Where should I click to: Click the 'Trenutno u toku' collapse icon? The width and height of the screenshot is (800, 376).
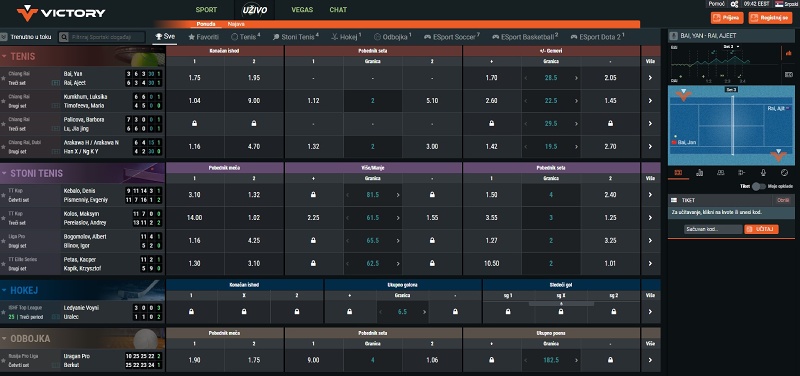click(4, 37)
